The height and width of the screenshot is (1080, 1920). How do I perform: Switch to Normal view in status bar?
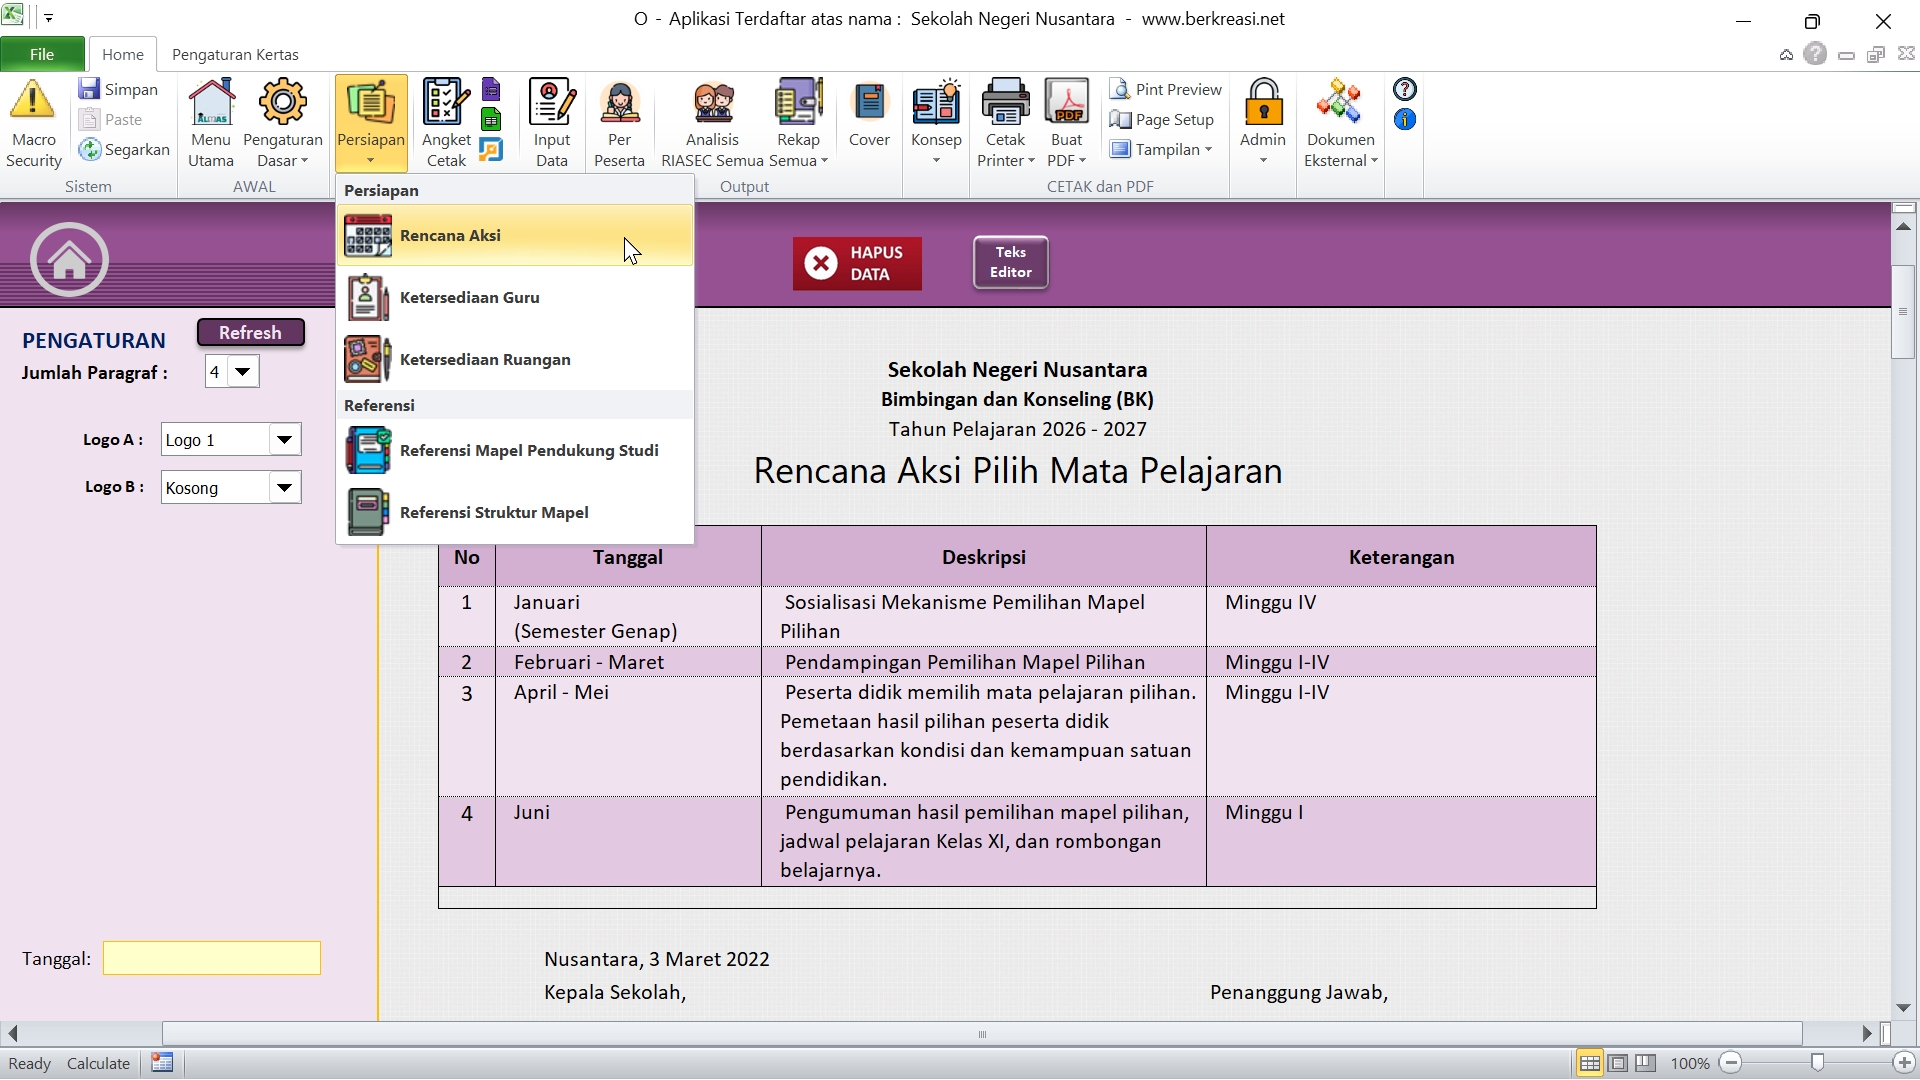1589,1063
